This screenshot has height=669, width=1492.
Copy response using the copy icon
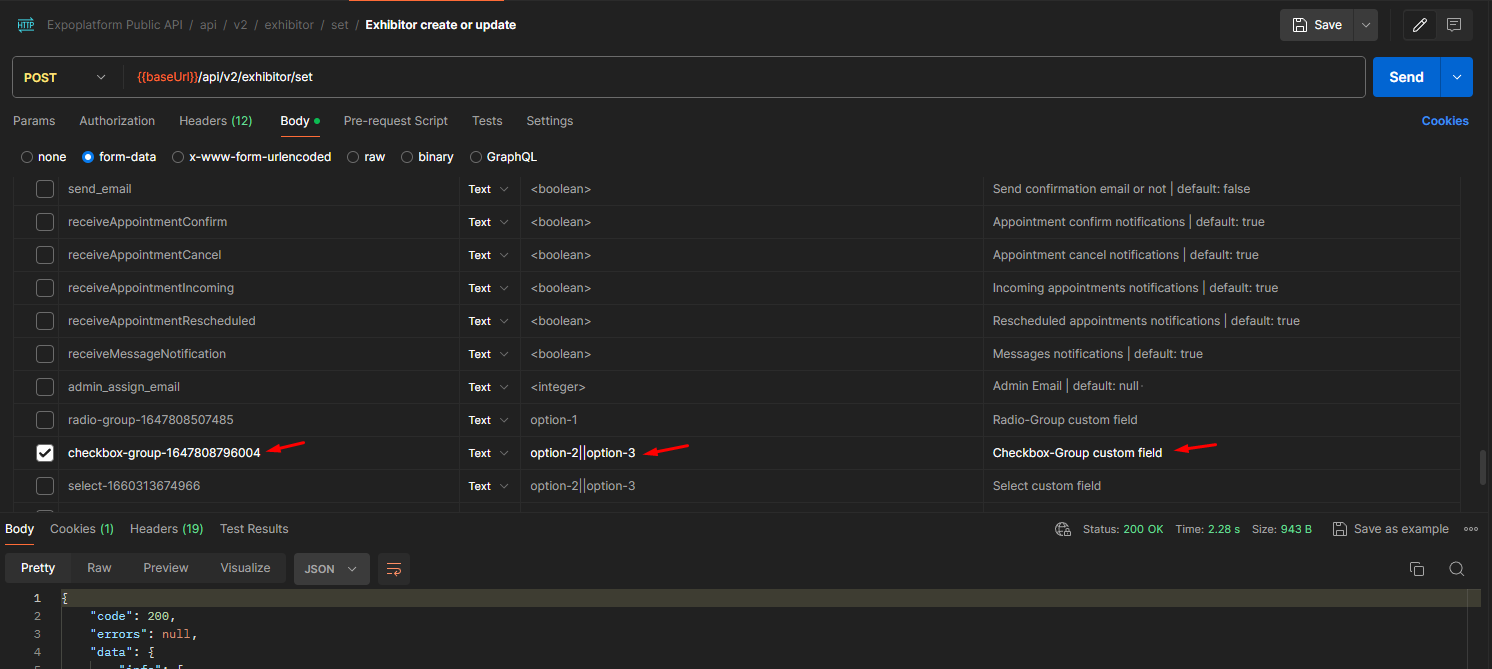point(1416,569)
